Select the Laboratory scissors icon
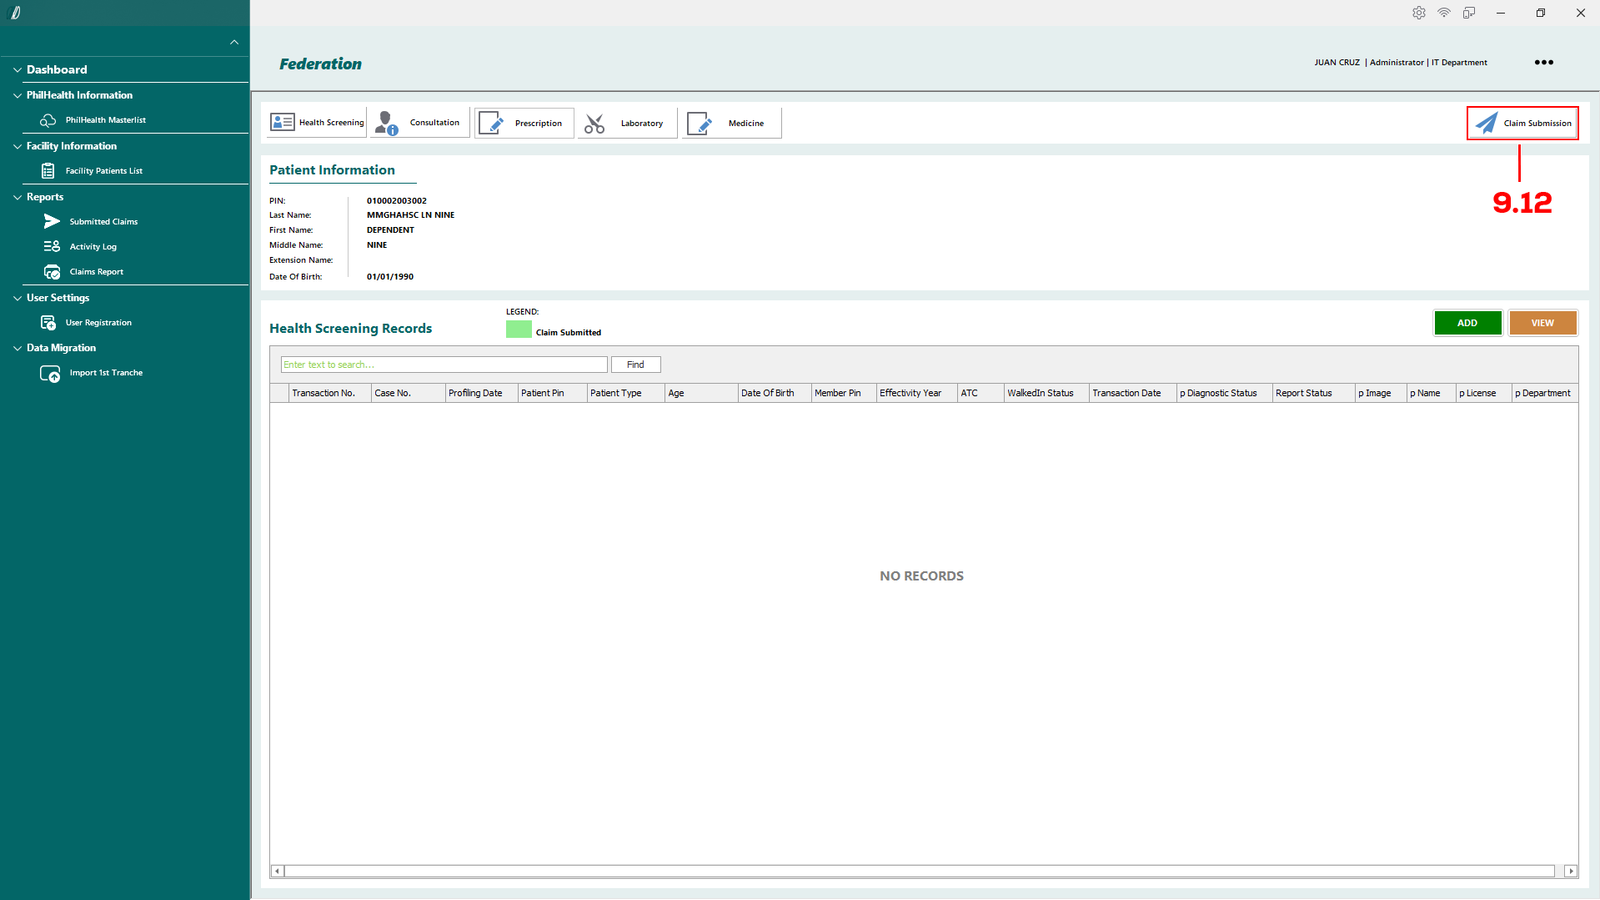This screenshot has width=1600, height=900. pos(595,123)
